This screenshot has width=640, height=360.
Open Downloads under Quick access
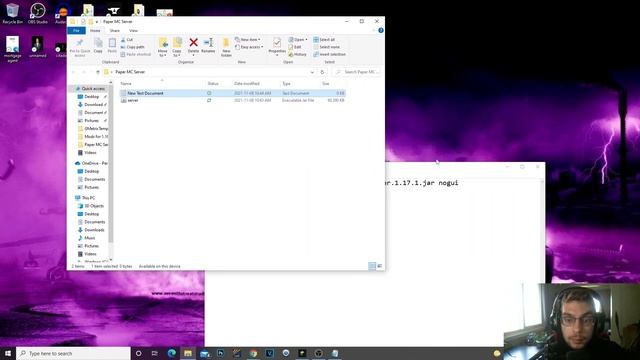click(93, 104)
